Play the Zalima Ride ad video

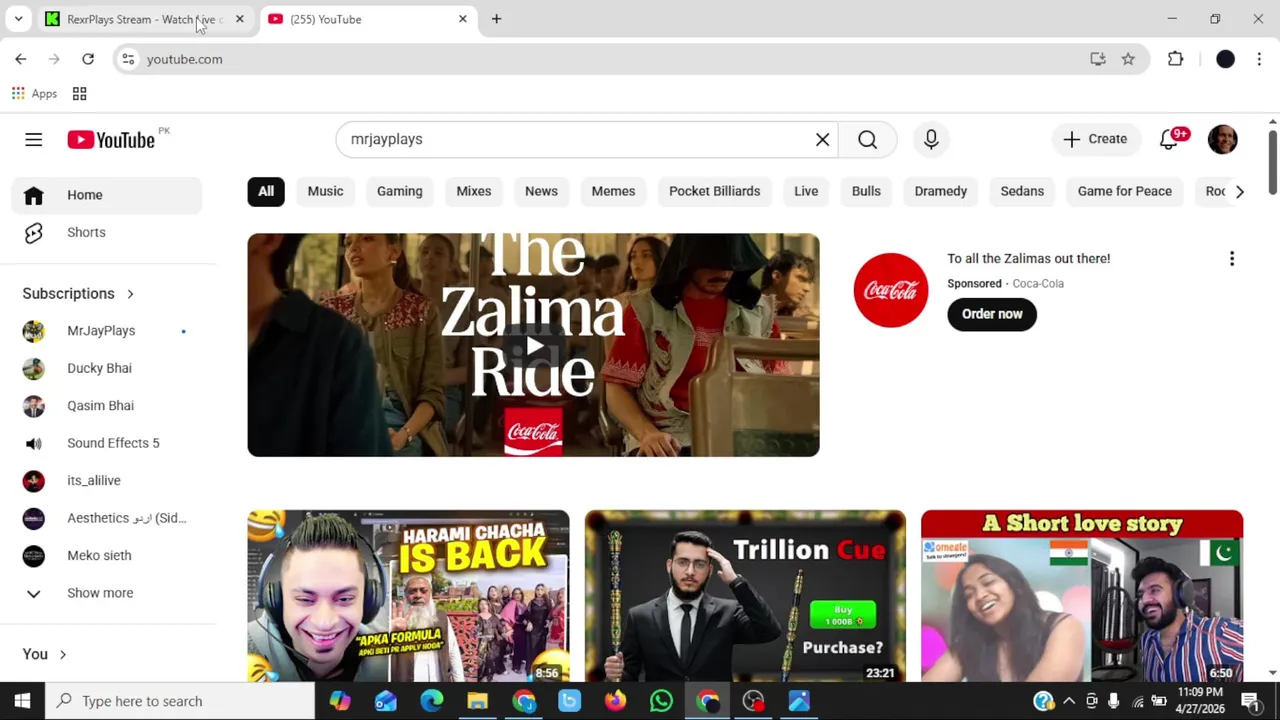[x=533, y=345]
